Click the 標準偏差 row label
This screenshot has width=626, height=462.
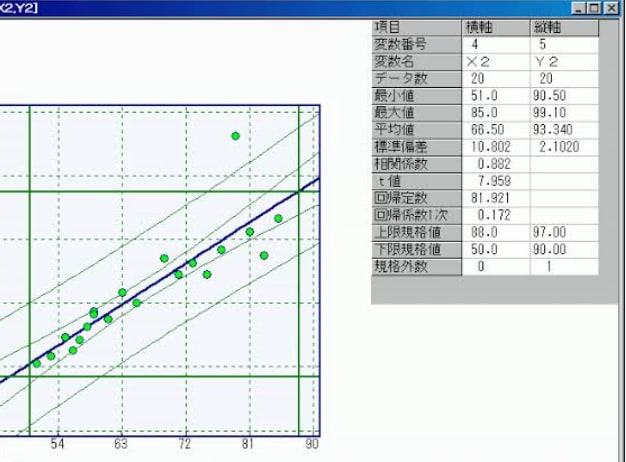(417, 147)
